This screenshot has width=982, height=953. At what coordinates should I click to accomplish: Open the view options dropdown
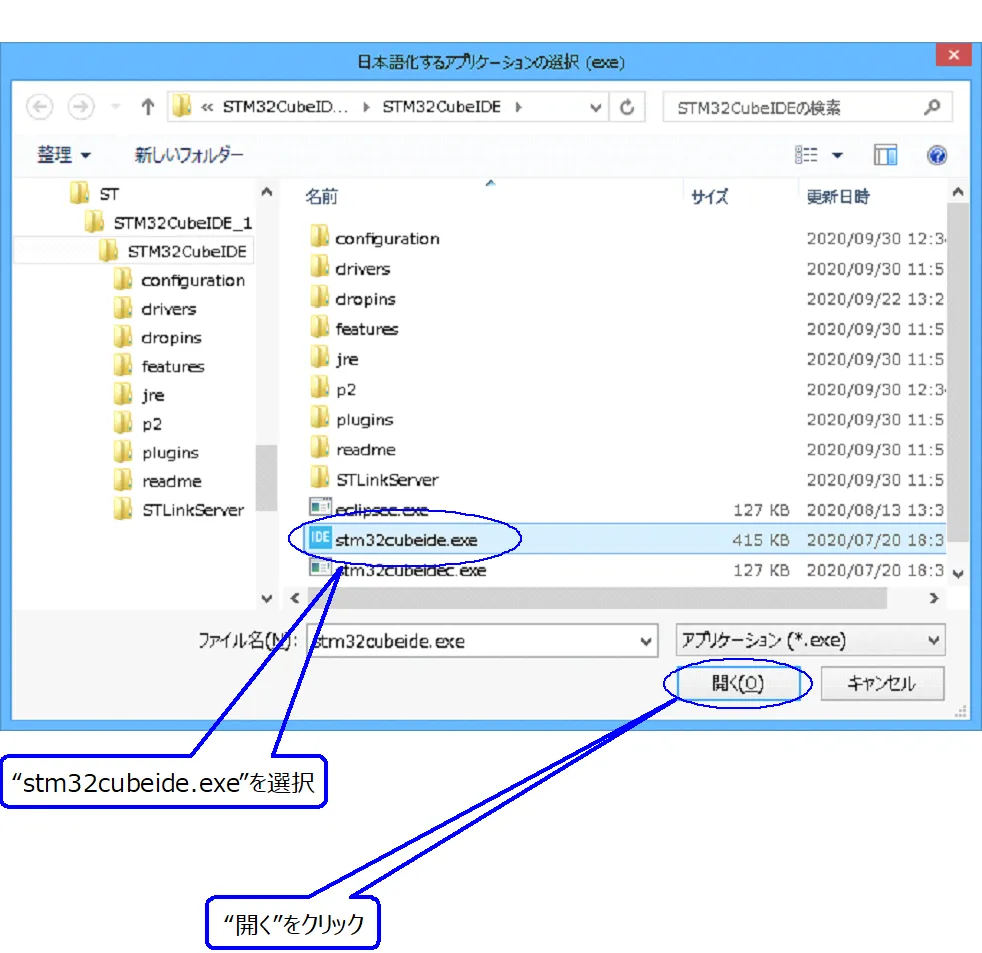point(837,155)
